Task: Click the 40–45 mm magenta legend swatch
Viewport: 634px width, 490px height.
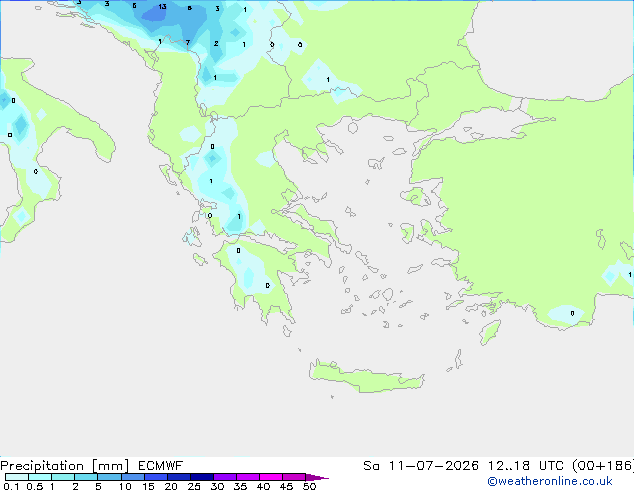Action: [x=271, y=477]
